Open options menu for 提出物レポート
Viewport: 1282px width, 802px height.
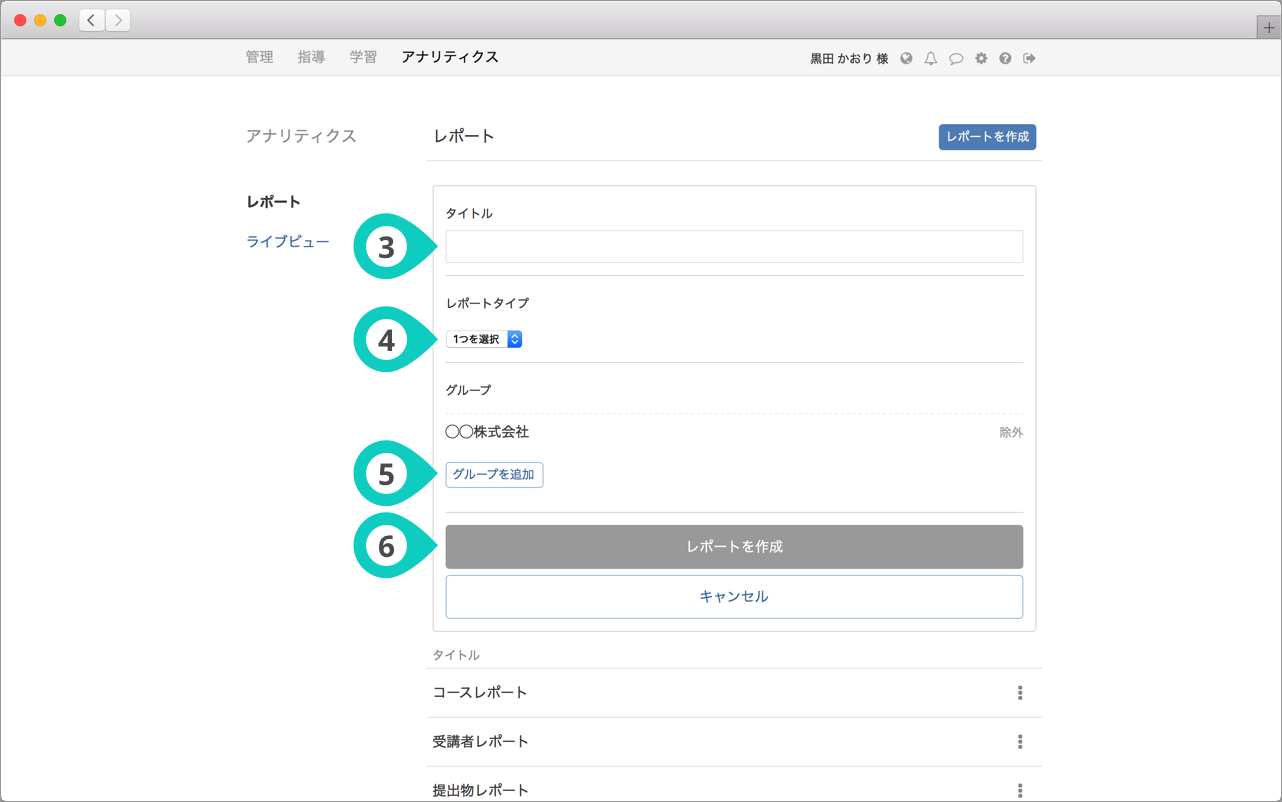tap(1020, 790)
